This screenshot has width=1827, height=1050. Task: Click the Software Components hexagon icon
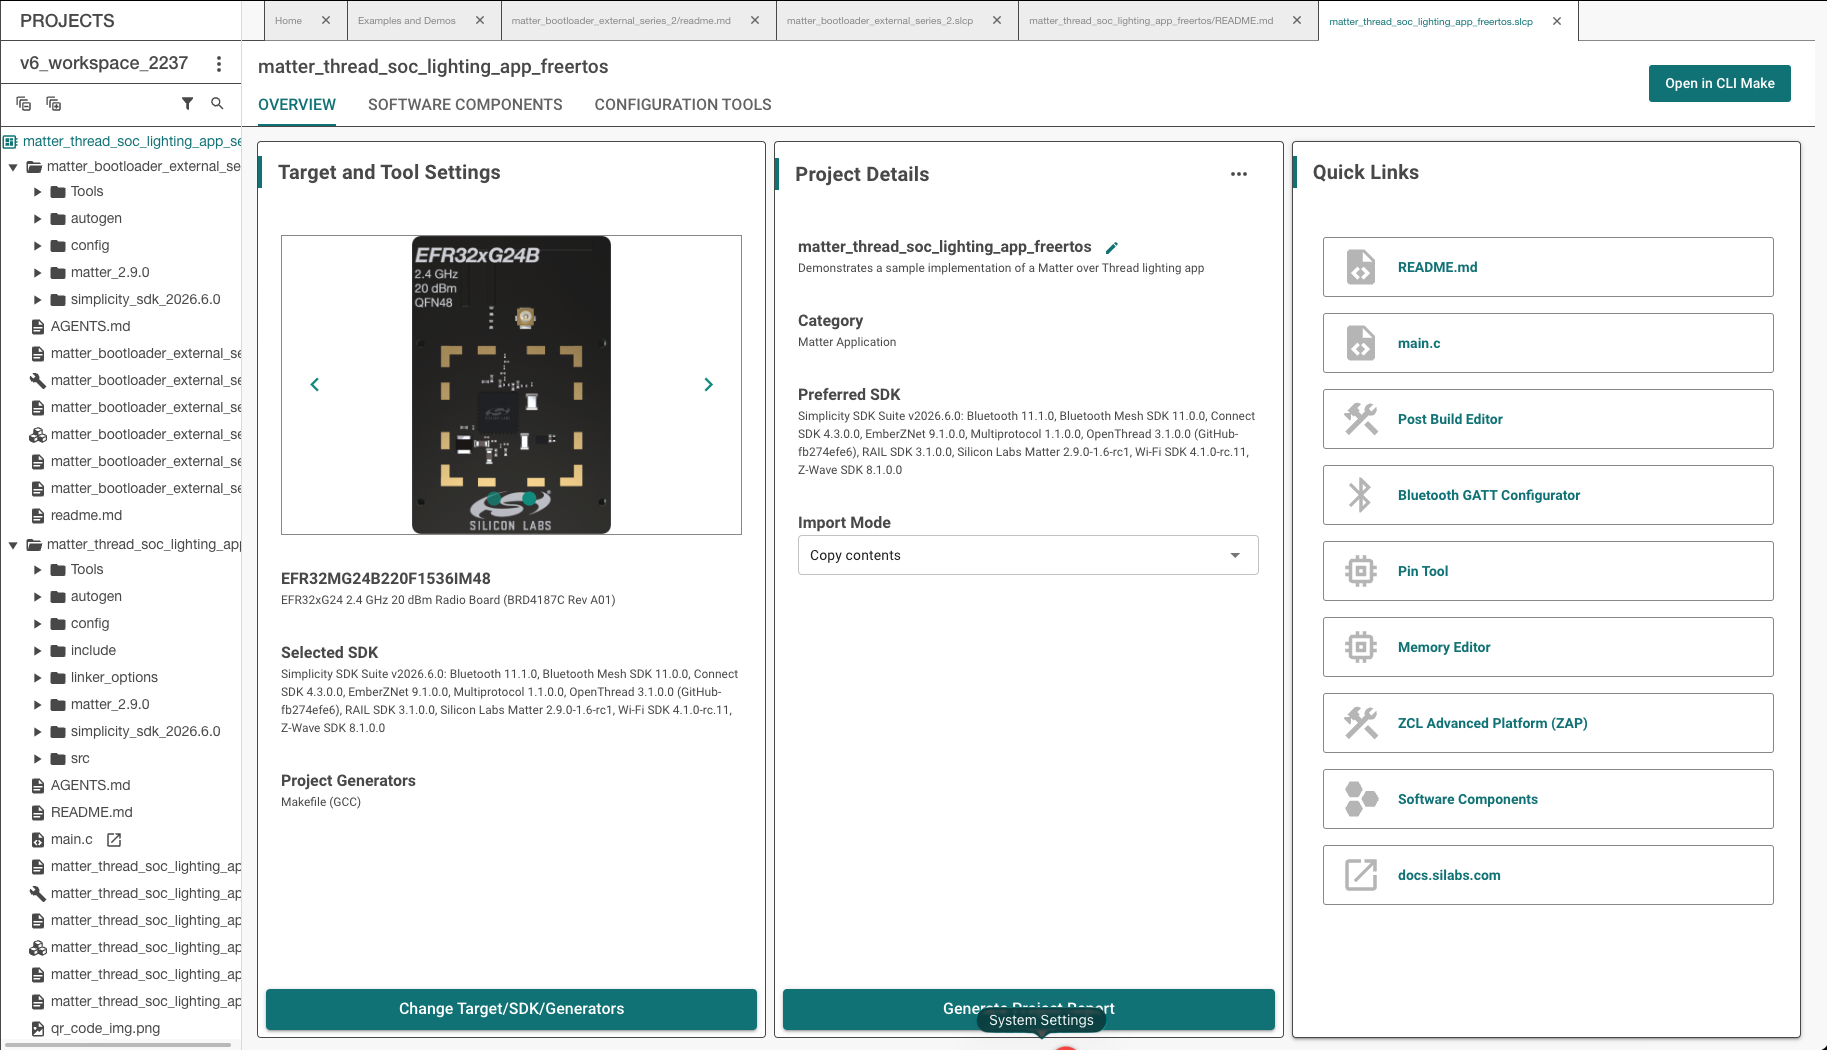coord(1361,799)
